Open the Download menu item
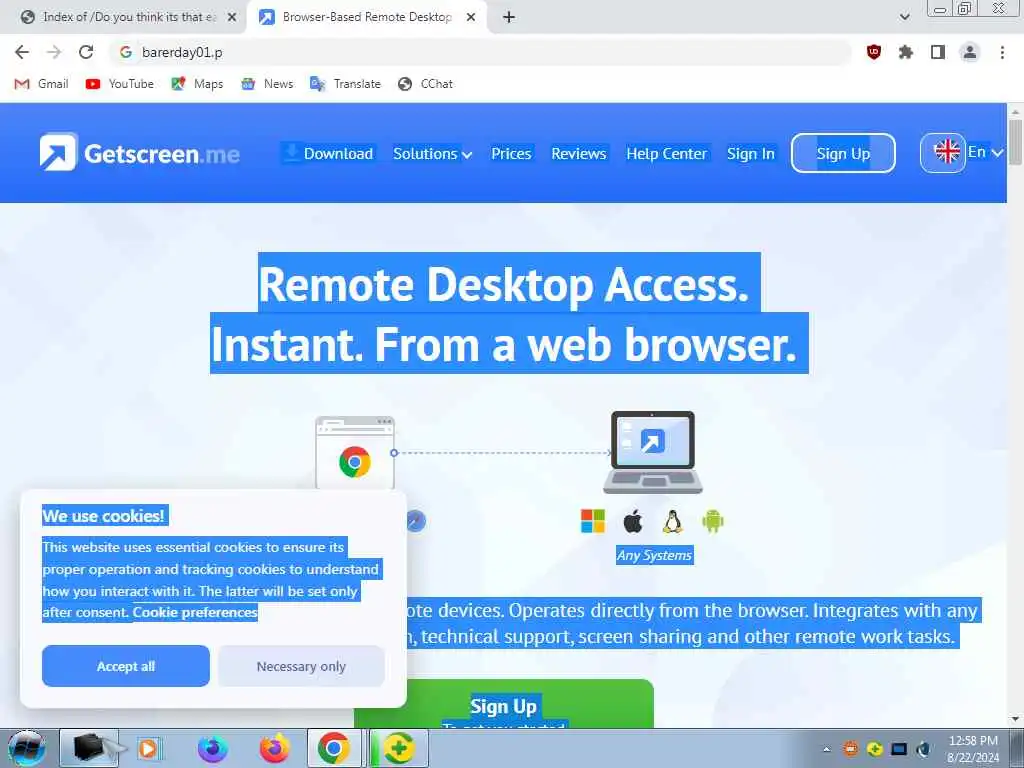 point(328,153)
